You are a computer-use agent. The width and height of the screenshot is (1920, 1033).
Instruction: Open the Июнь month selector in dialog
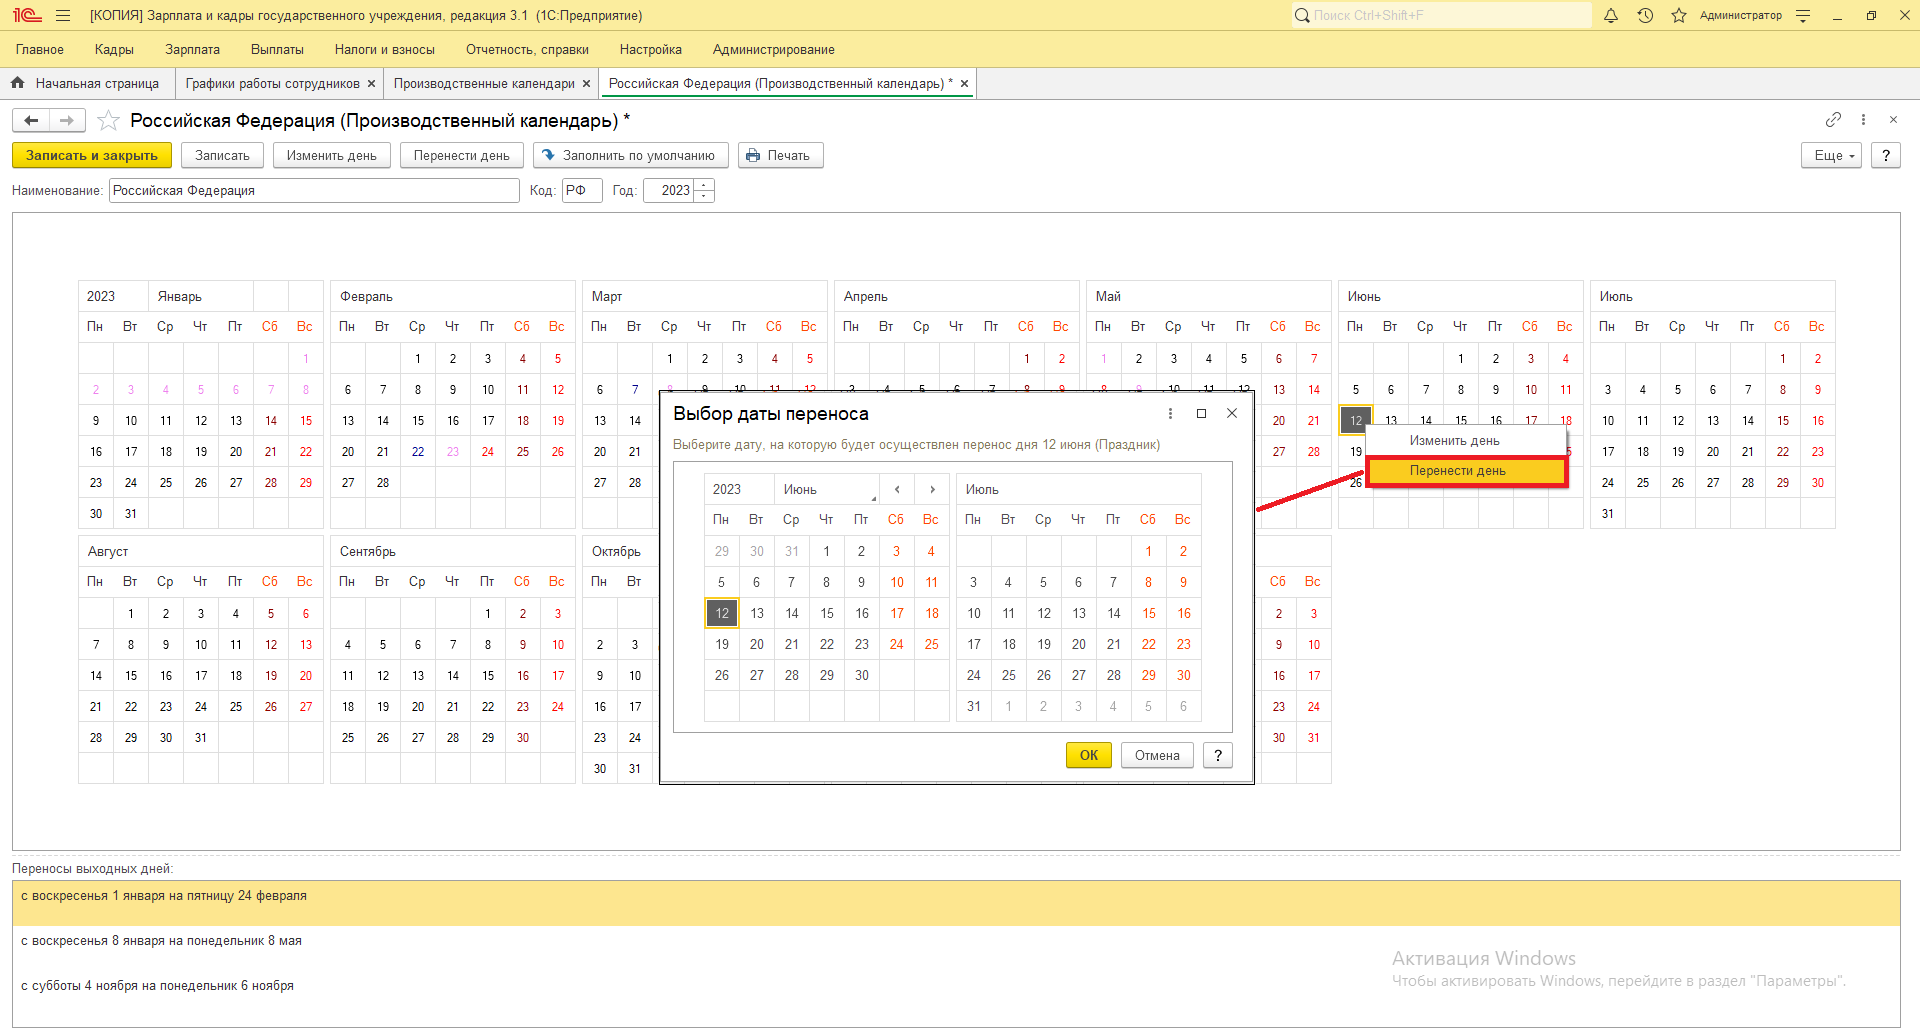(827, 489)
